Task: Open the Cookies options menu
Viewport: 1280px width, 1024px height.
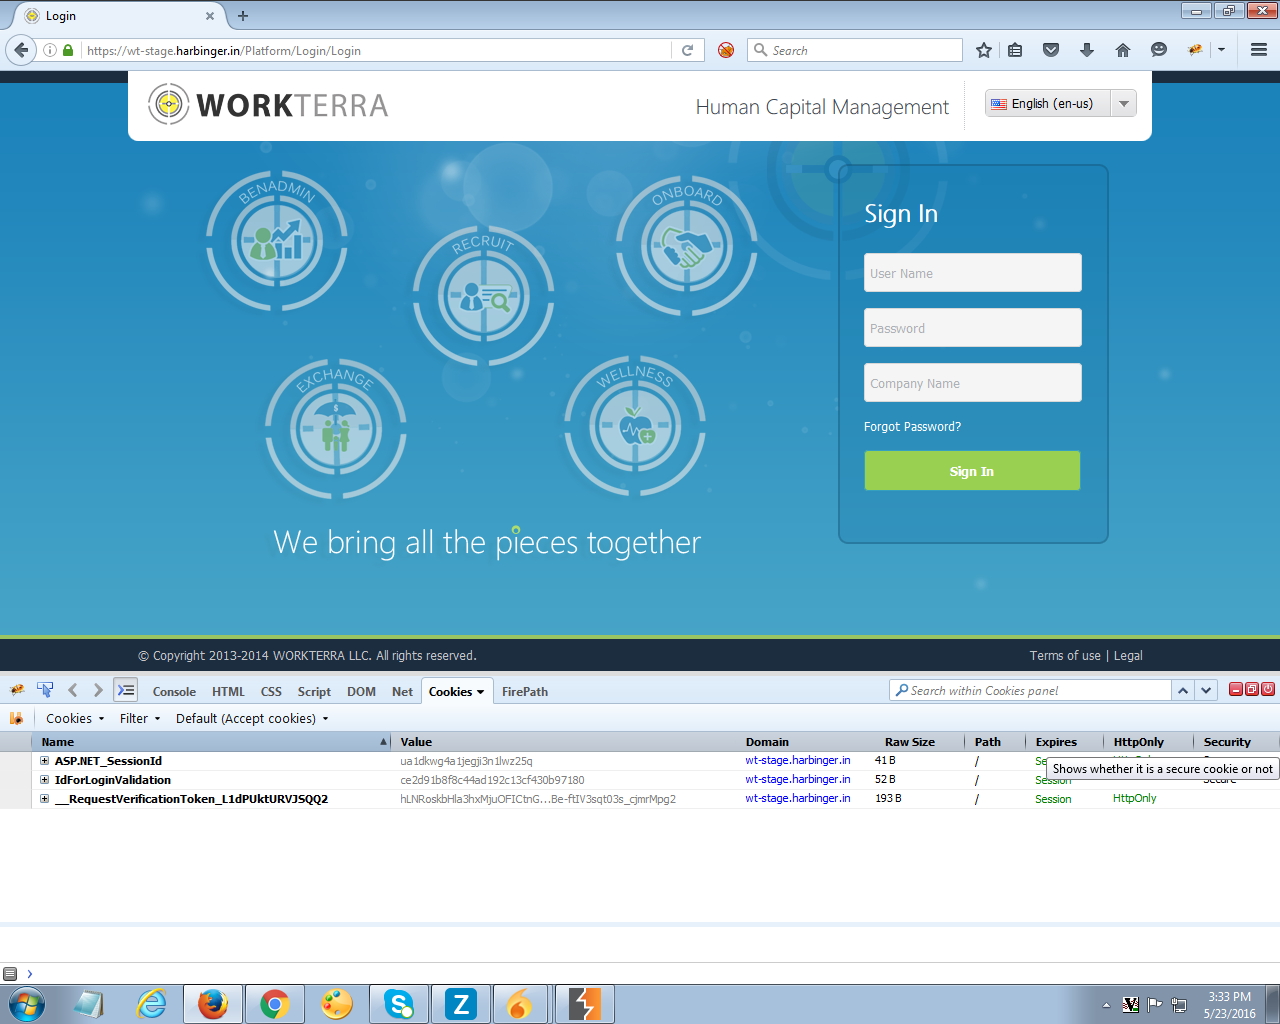Action: [75, 718]
